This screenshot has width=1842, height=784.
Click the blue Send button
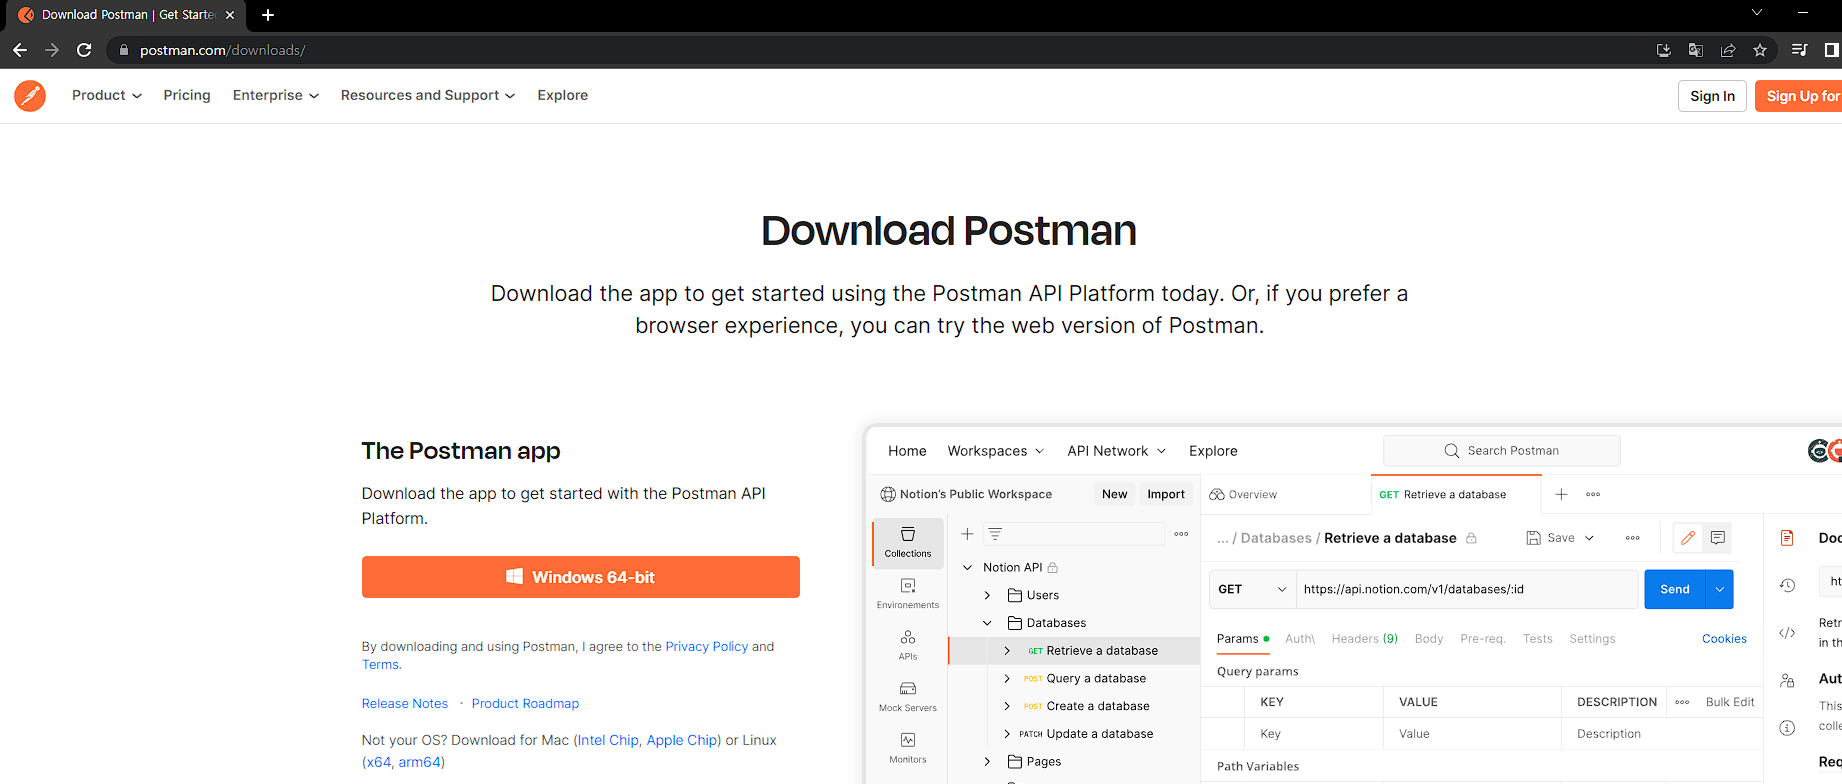tap(1675, 590)
